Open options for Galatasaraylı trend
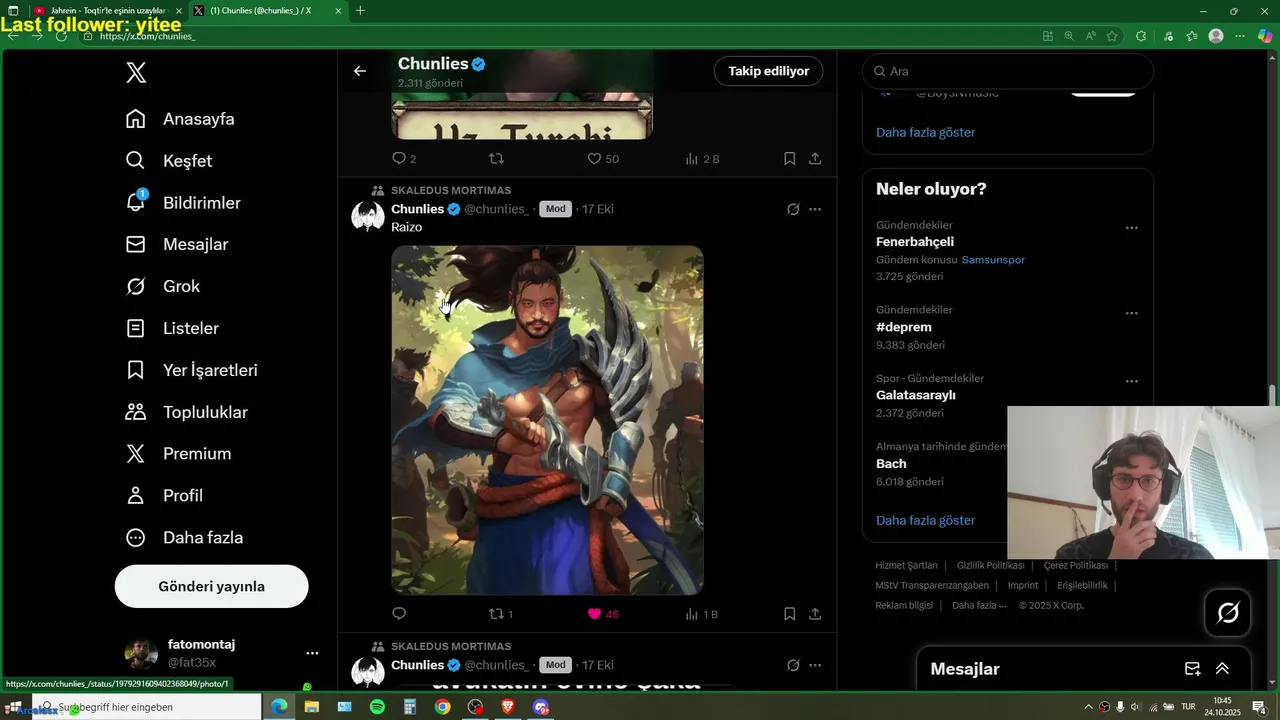The height and width of the screenshot is (720, 1280). [x=1132, y=381]
